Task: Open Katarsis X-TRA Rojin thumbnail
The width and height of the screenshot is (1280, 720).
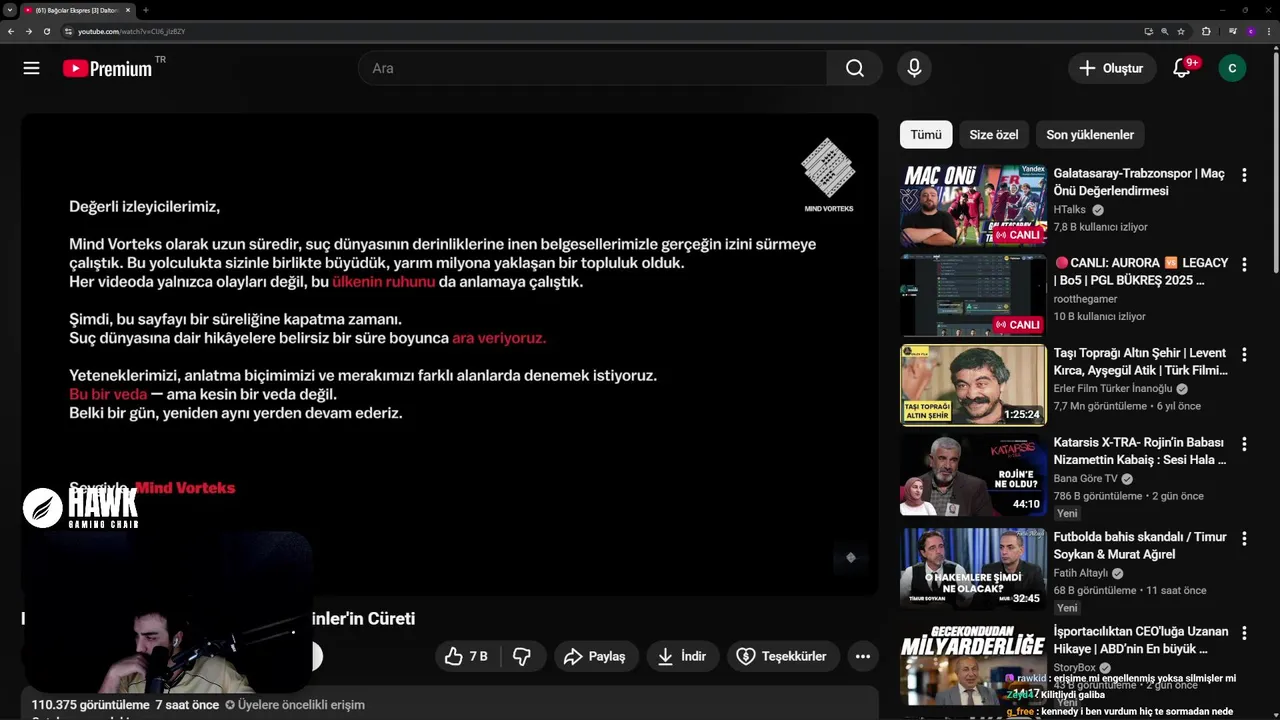Action: (973, 474)
